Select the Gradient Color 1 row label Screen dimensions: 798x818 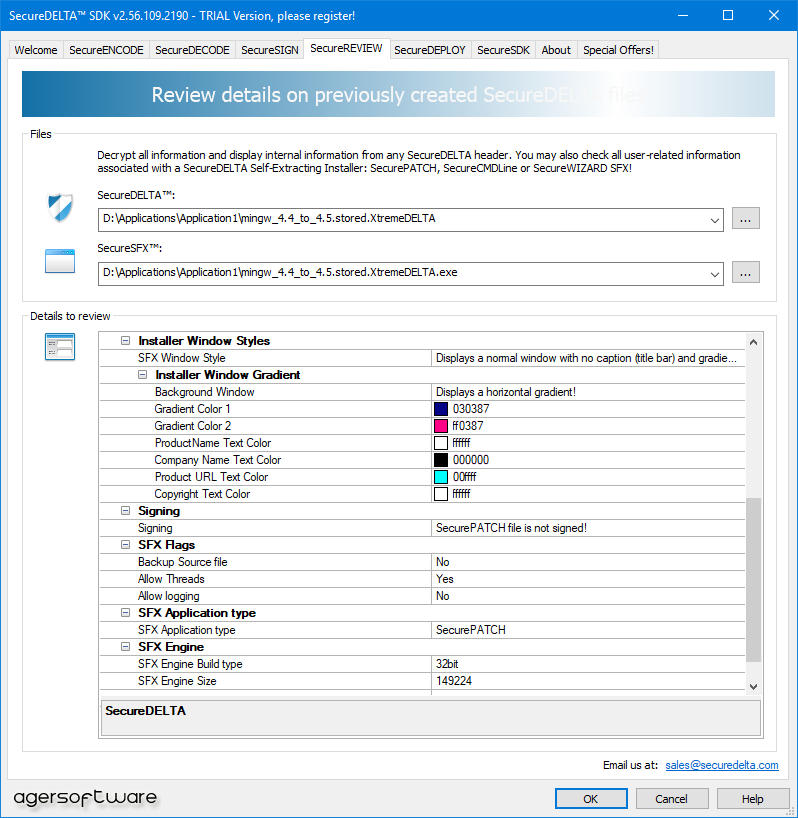coord(192,409)
